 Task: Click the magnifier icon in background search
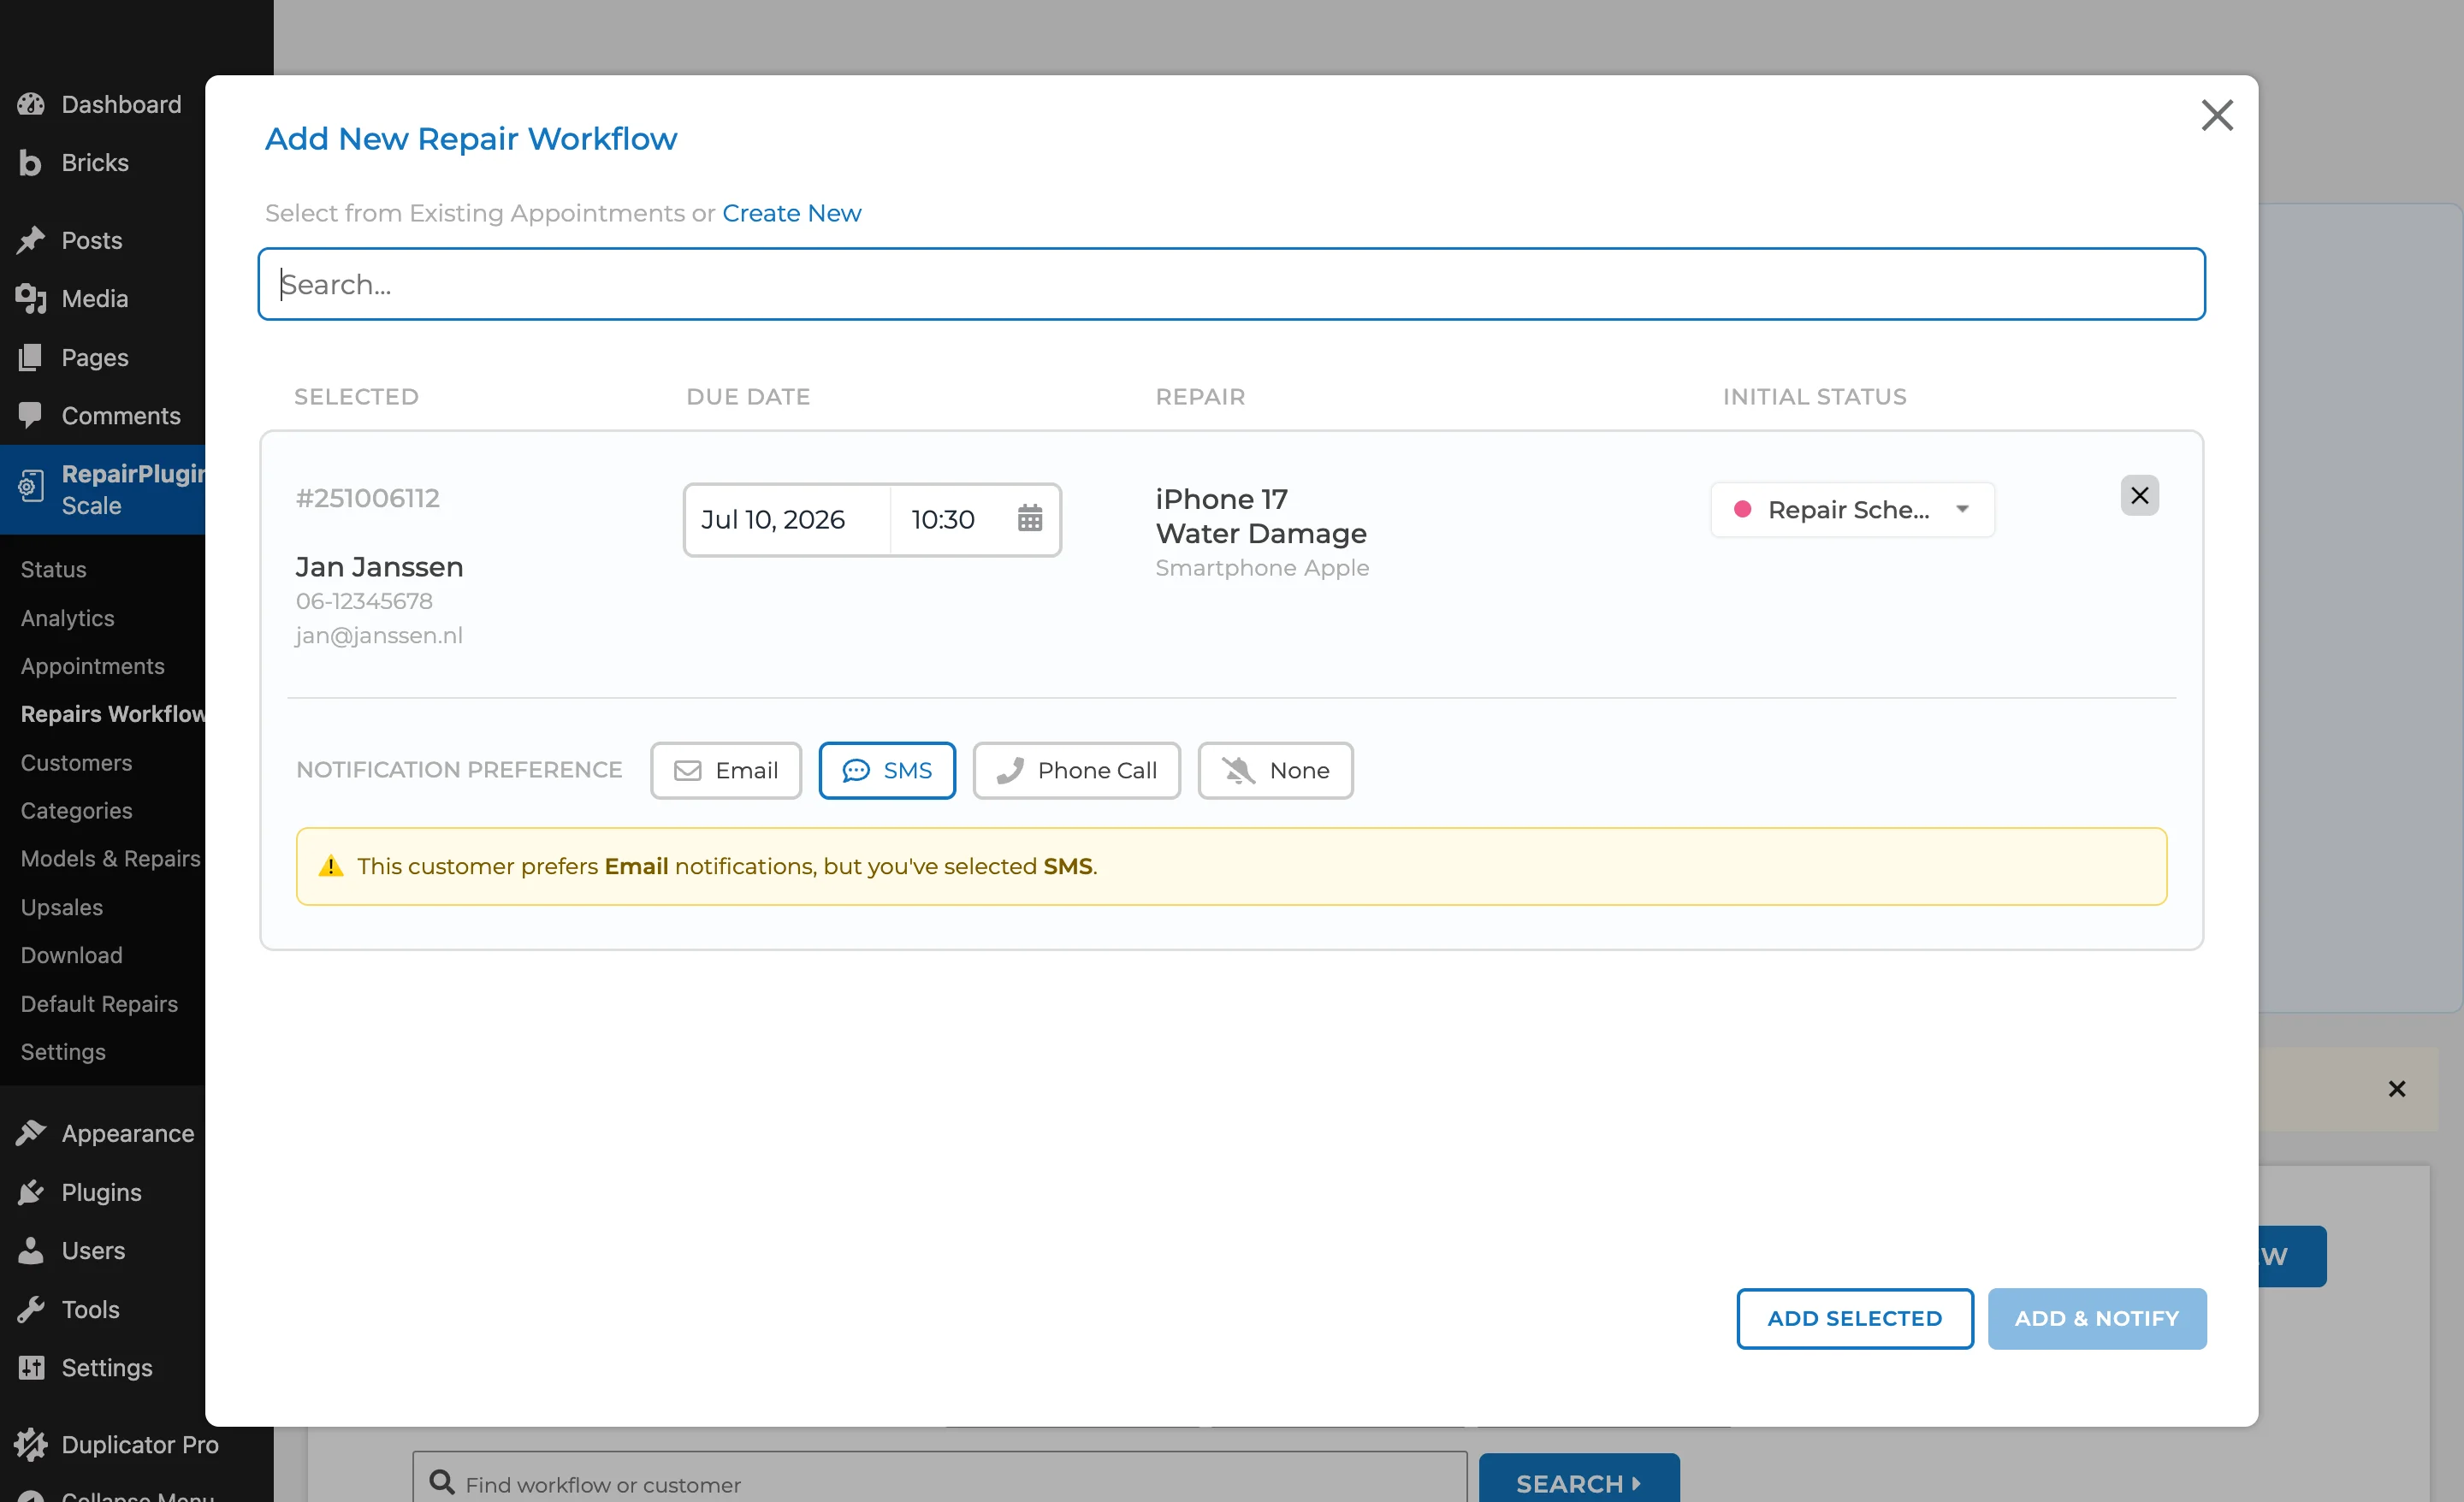click(441, 1482)
